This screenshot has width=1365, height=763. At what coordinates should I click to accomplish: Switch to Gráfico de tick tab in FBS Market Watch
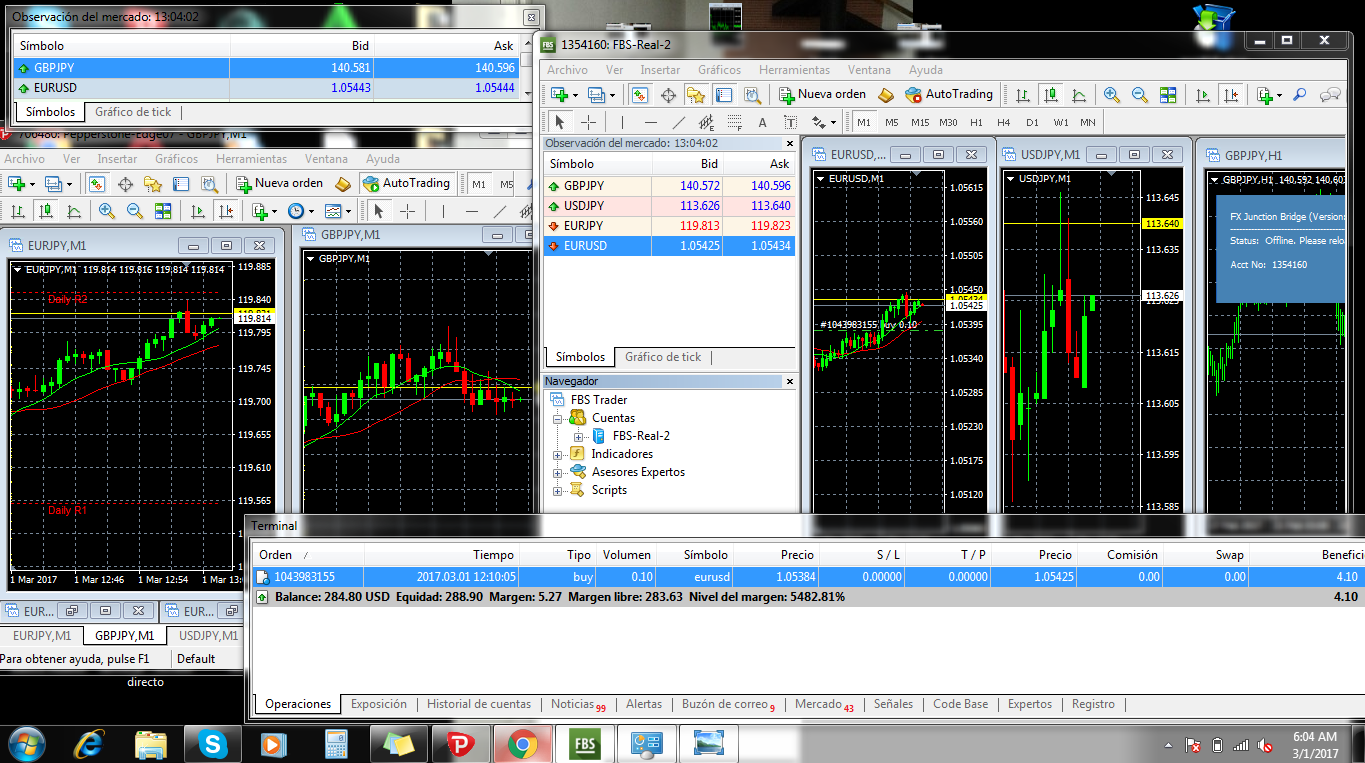(x=663, y=357)
